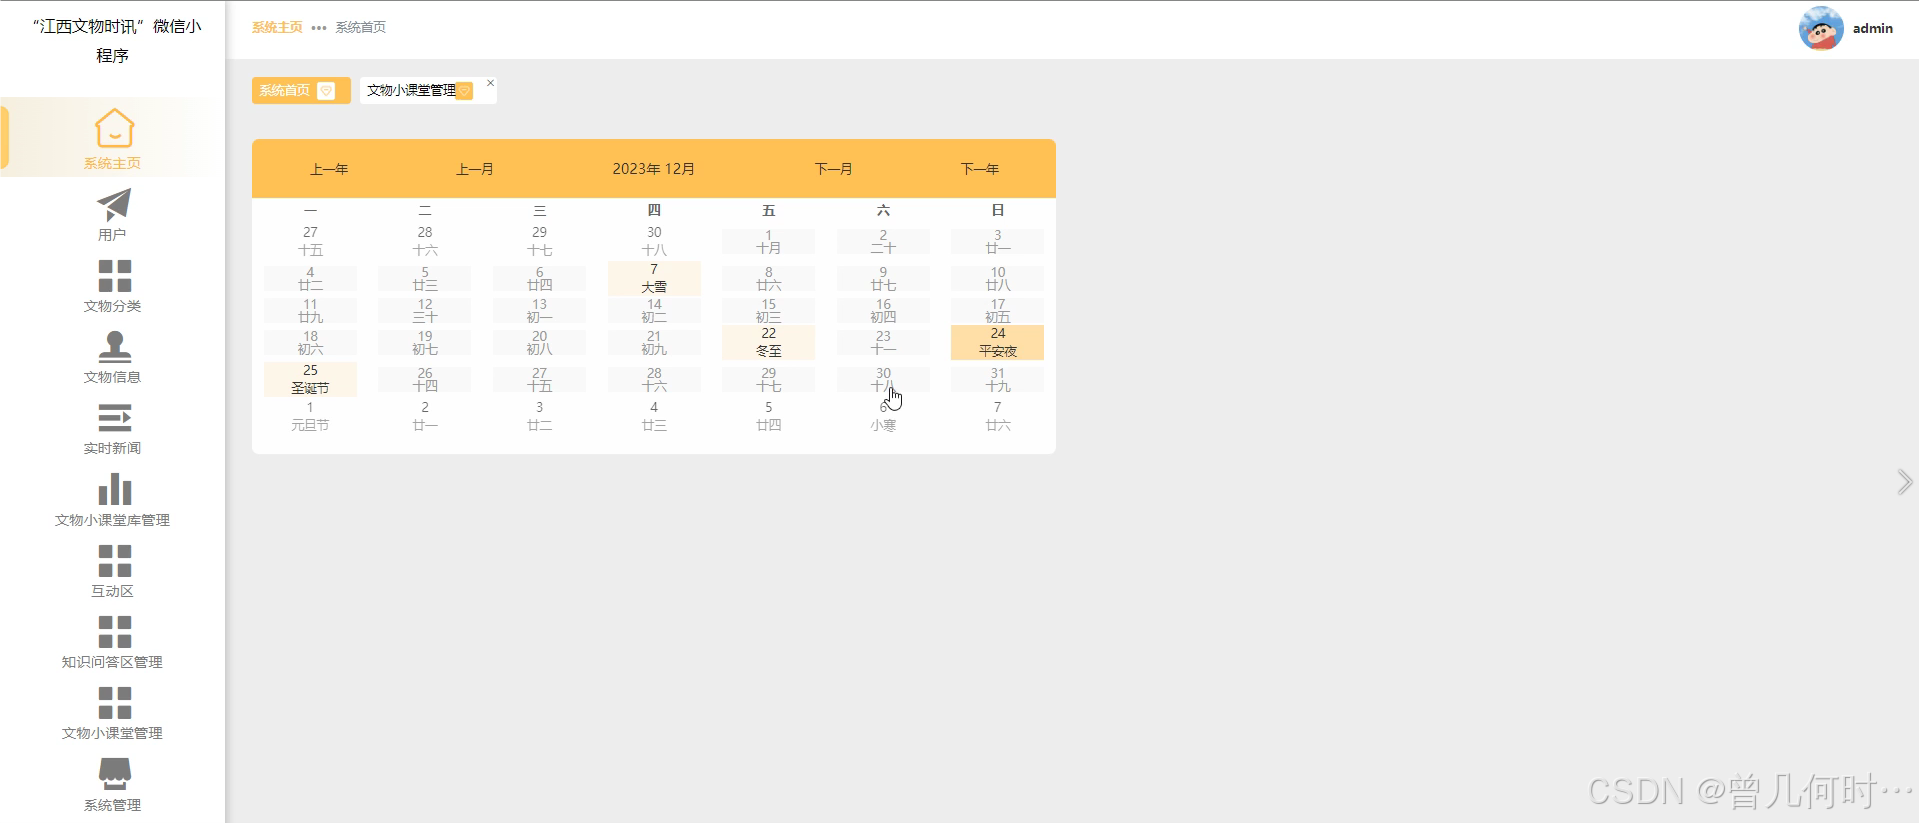The height and width of the screenshot is (823, 1919).
Task: Select December 15 初三 date
Action: [768, 310]
